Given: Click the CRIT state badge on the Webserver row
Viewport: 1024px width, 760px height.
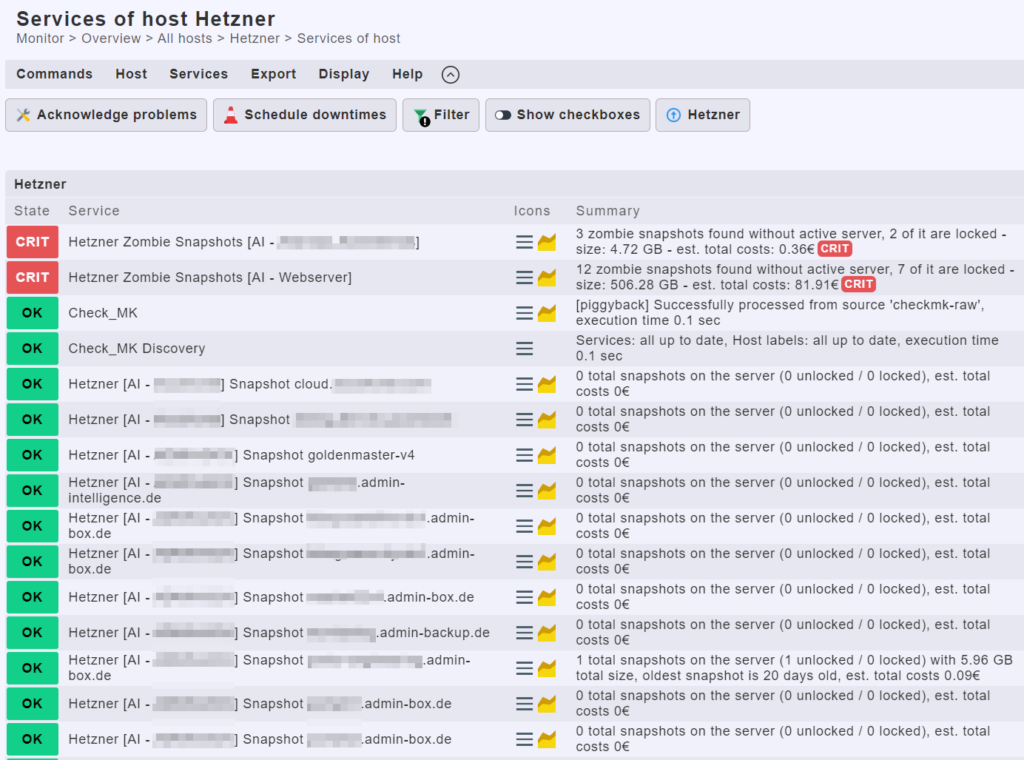Looking at the screenshot, I should (x=32, y=277).
